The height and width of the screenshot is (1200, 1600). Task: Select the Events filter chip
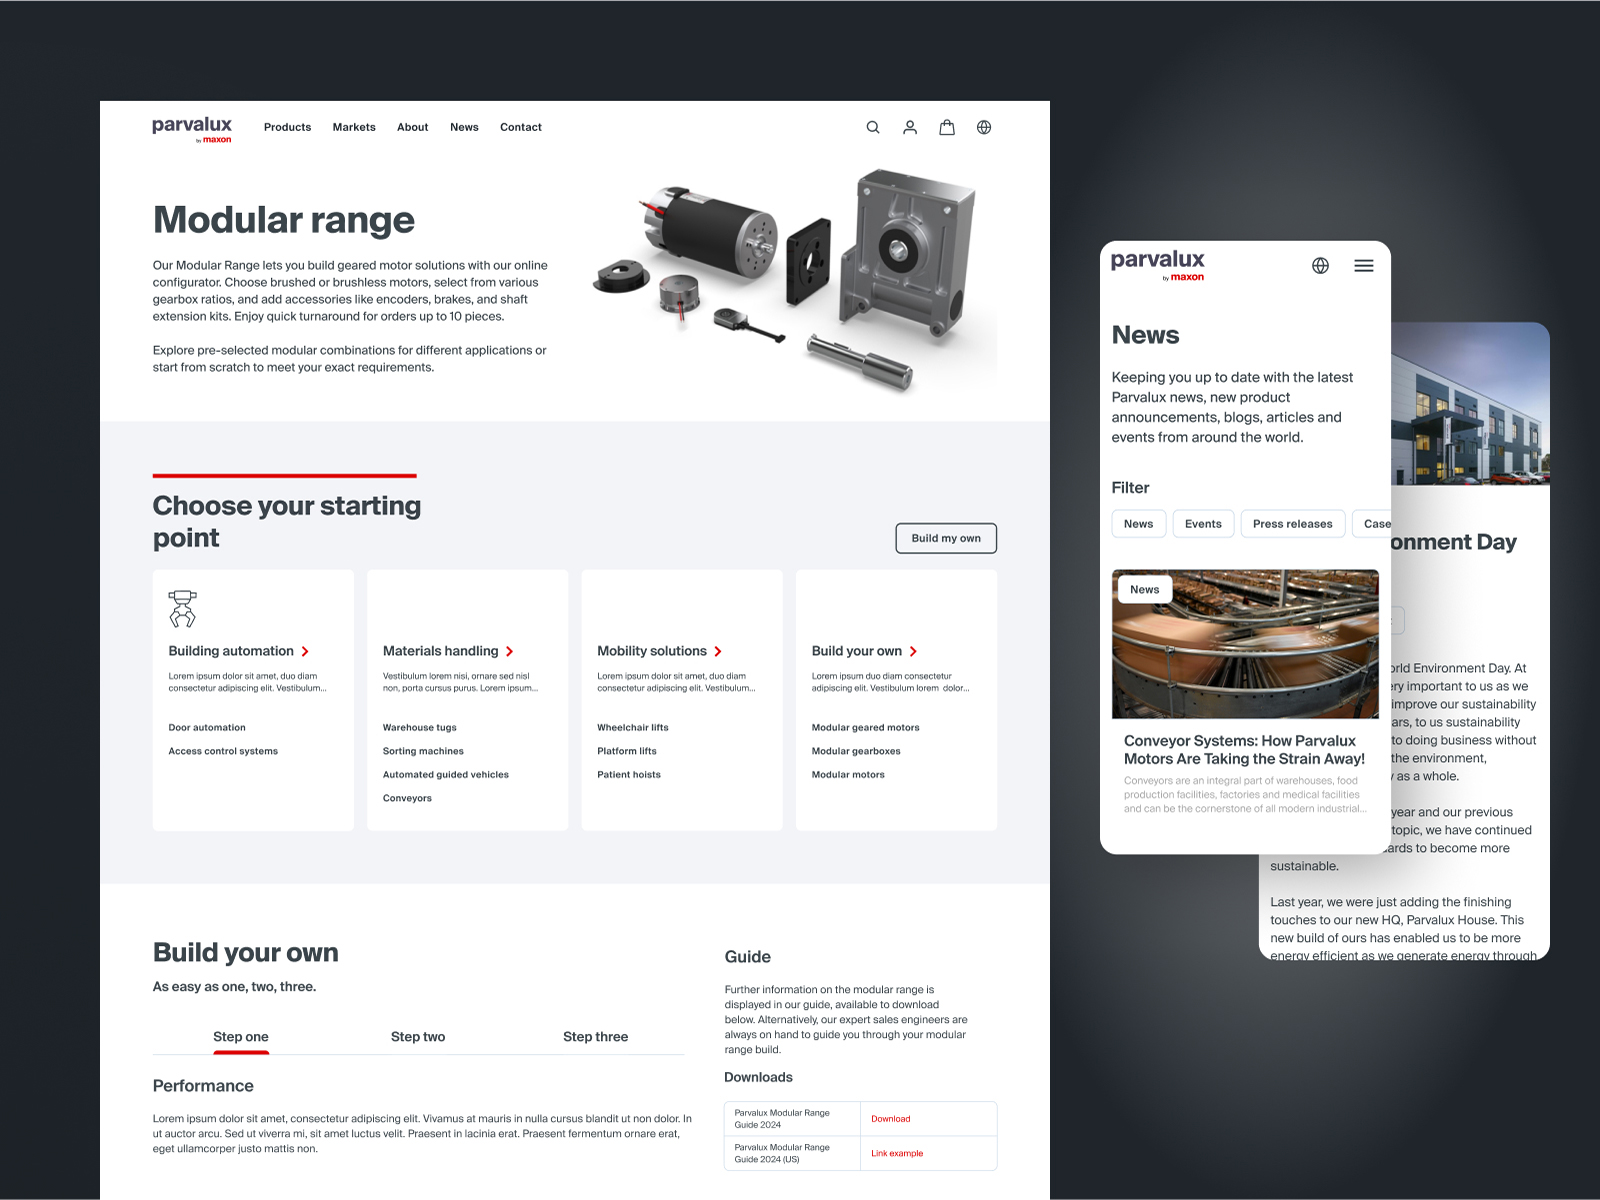pyautogui.click(x=1203, y=524)
